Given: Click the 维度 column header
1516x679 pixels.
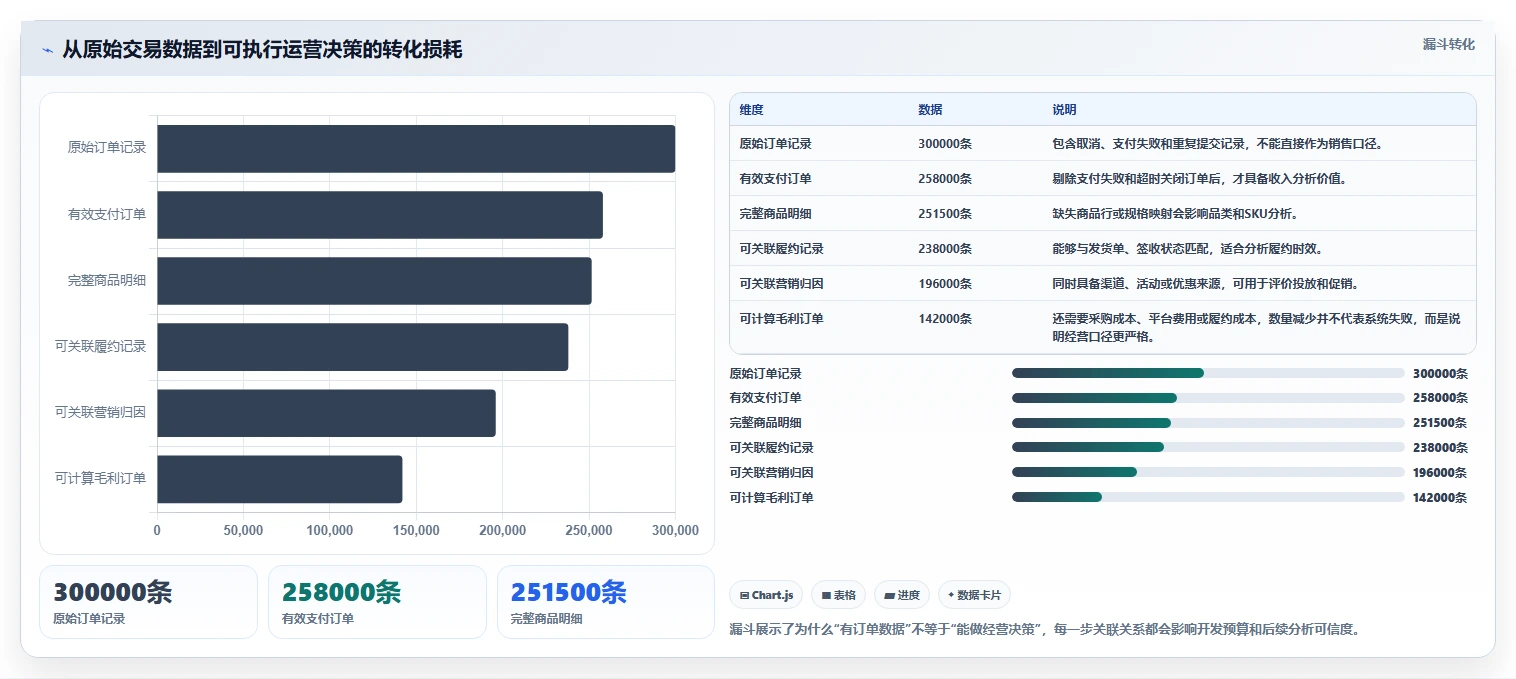Looking at the screenshot, I should click(x=752, y=110).
